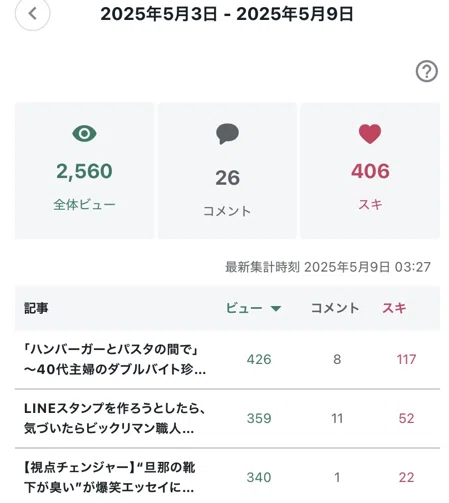Click view count 426 of first article

(x=259, y=359)
